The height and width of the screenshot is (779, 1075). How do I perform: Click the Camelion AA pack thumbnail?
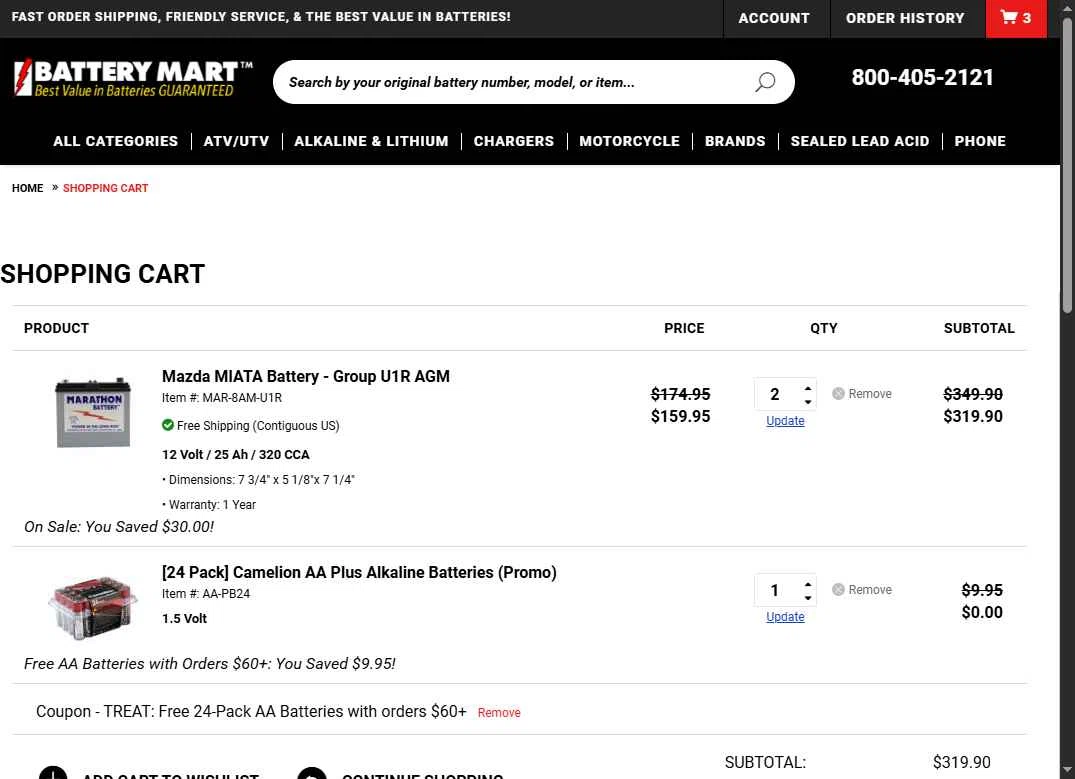93,608
